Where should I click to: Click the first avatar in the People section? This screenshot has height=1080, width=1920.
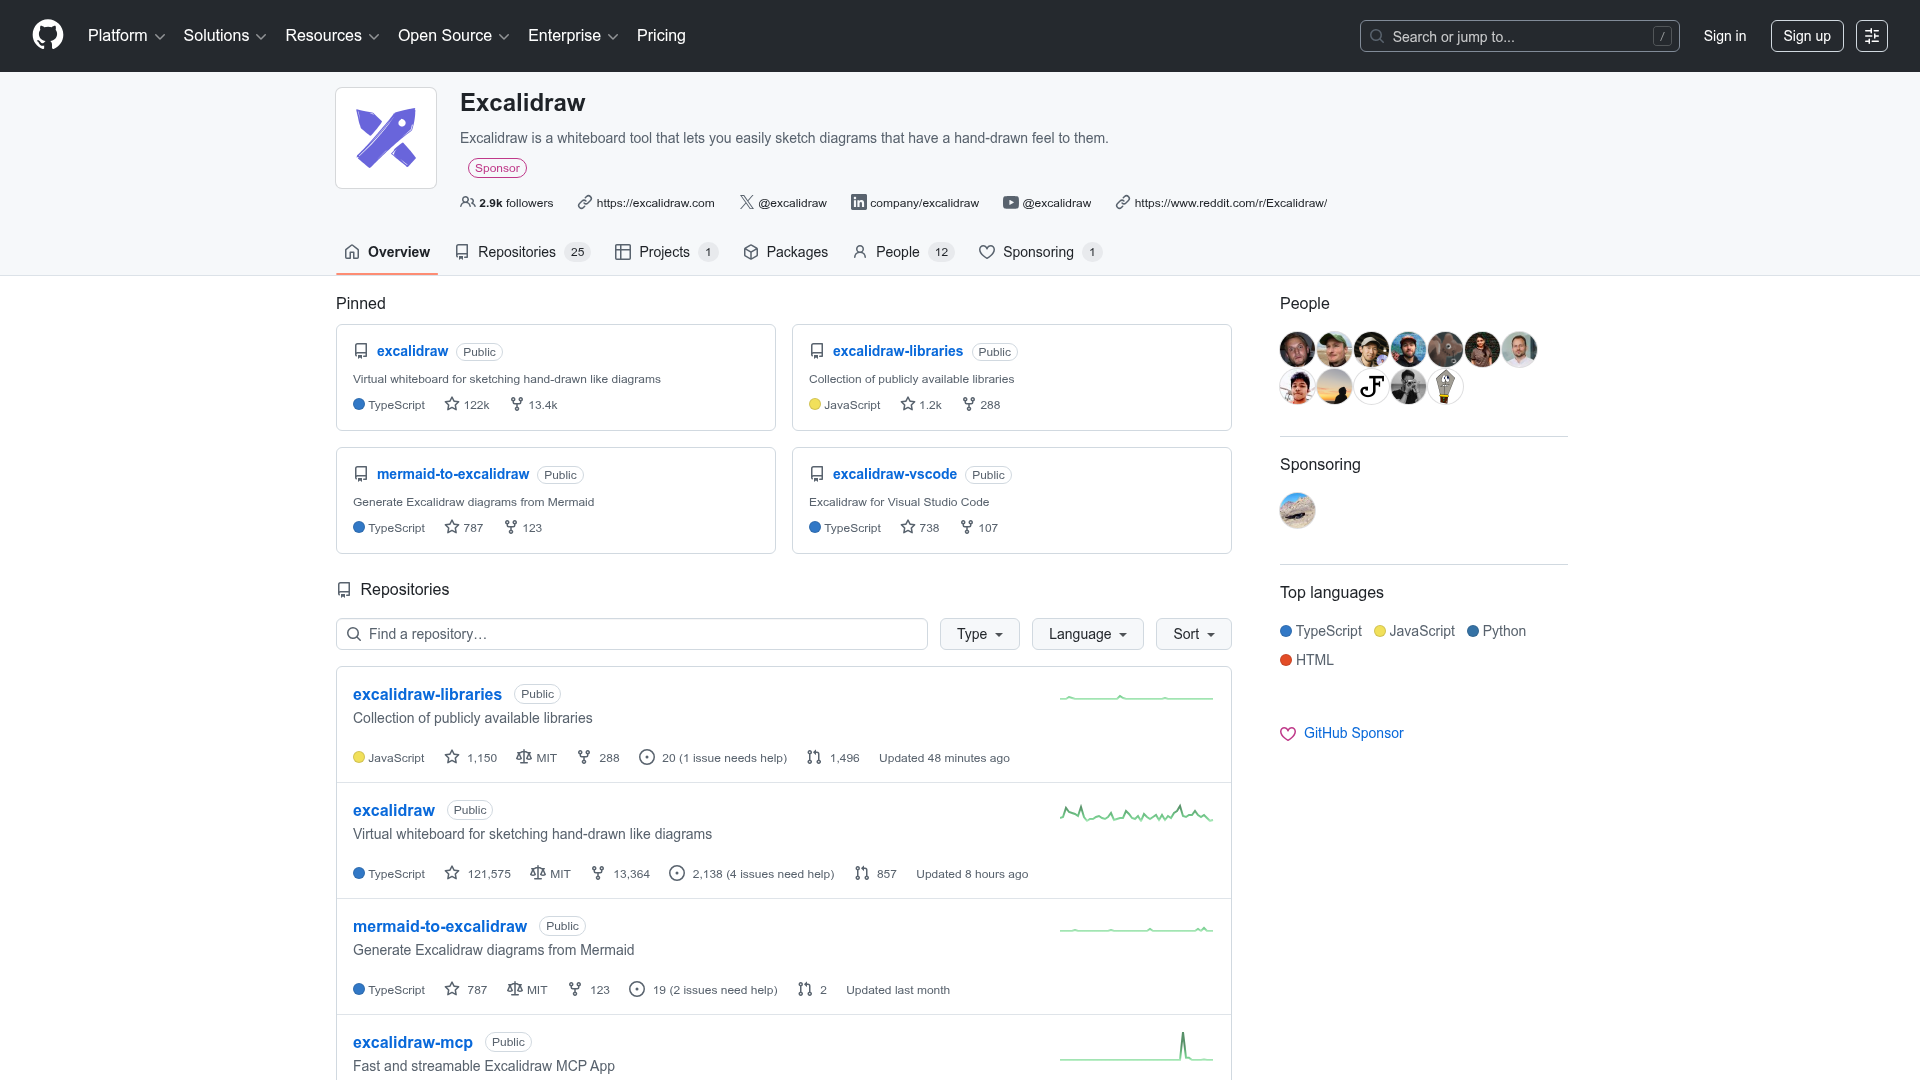pyautogui.click(x=1297, y=349)
